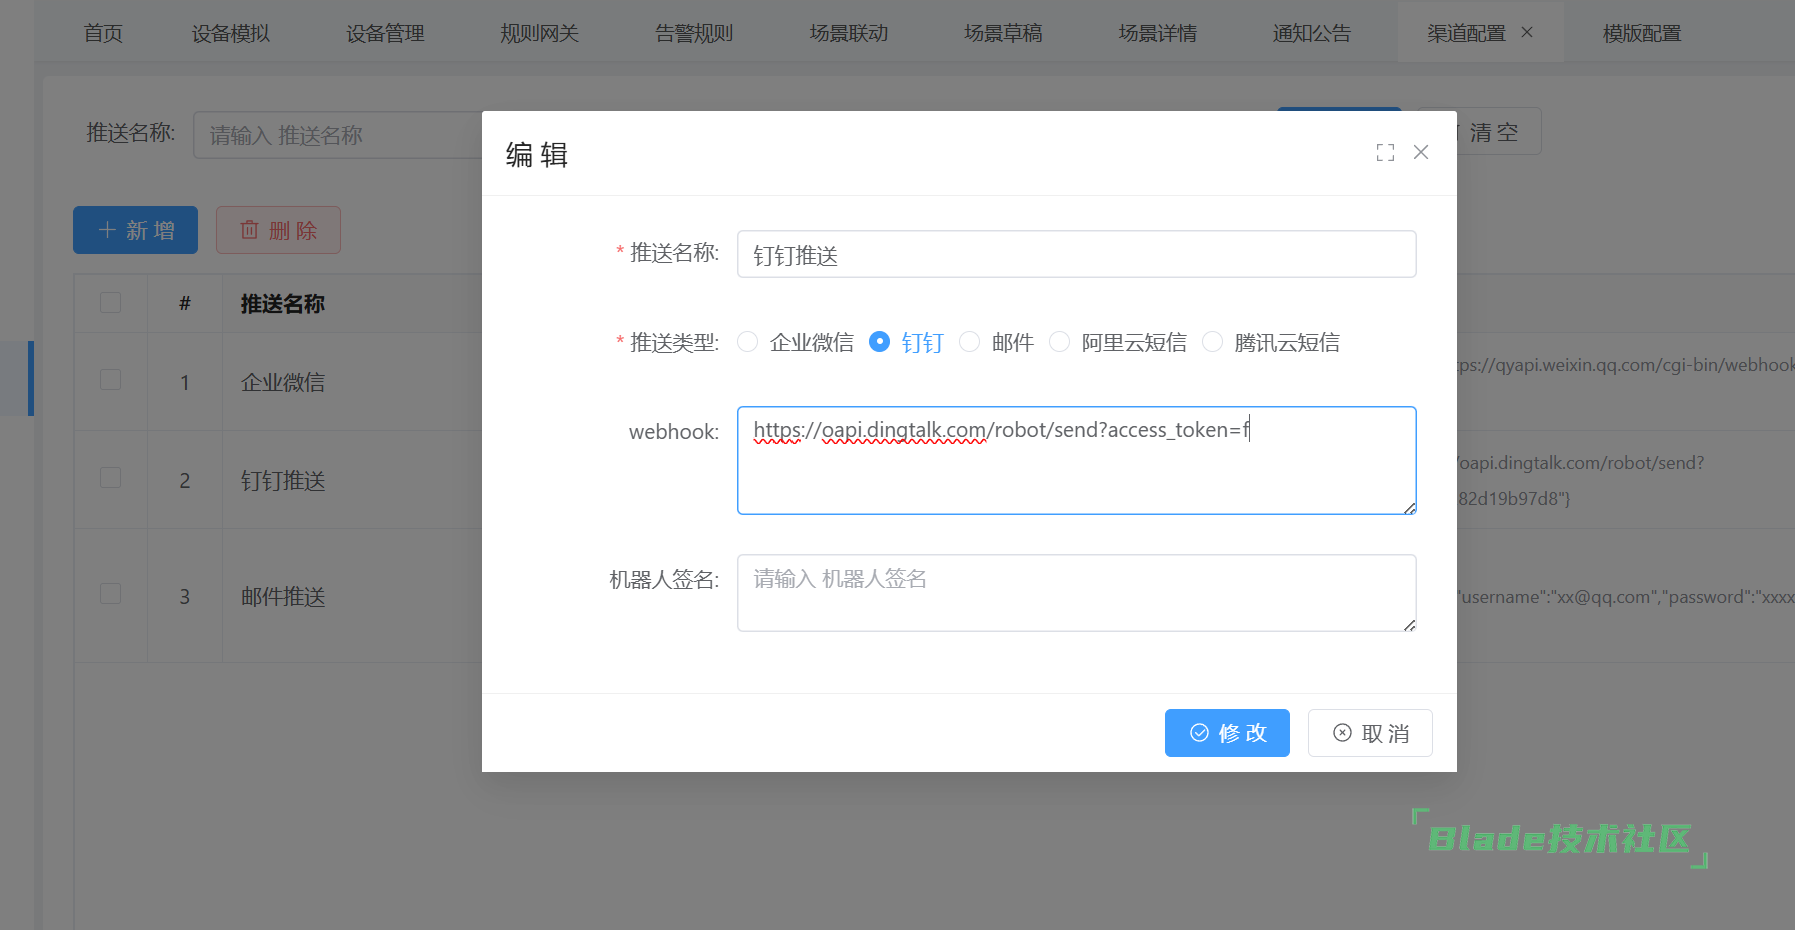Click the fullscreen icon in edit dialog
The height and width of the screenshot is (930, 1795).
[x=1385, y=153]
